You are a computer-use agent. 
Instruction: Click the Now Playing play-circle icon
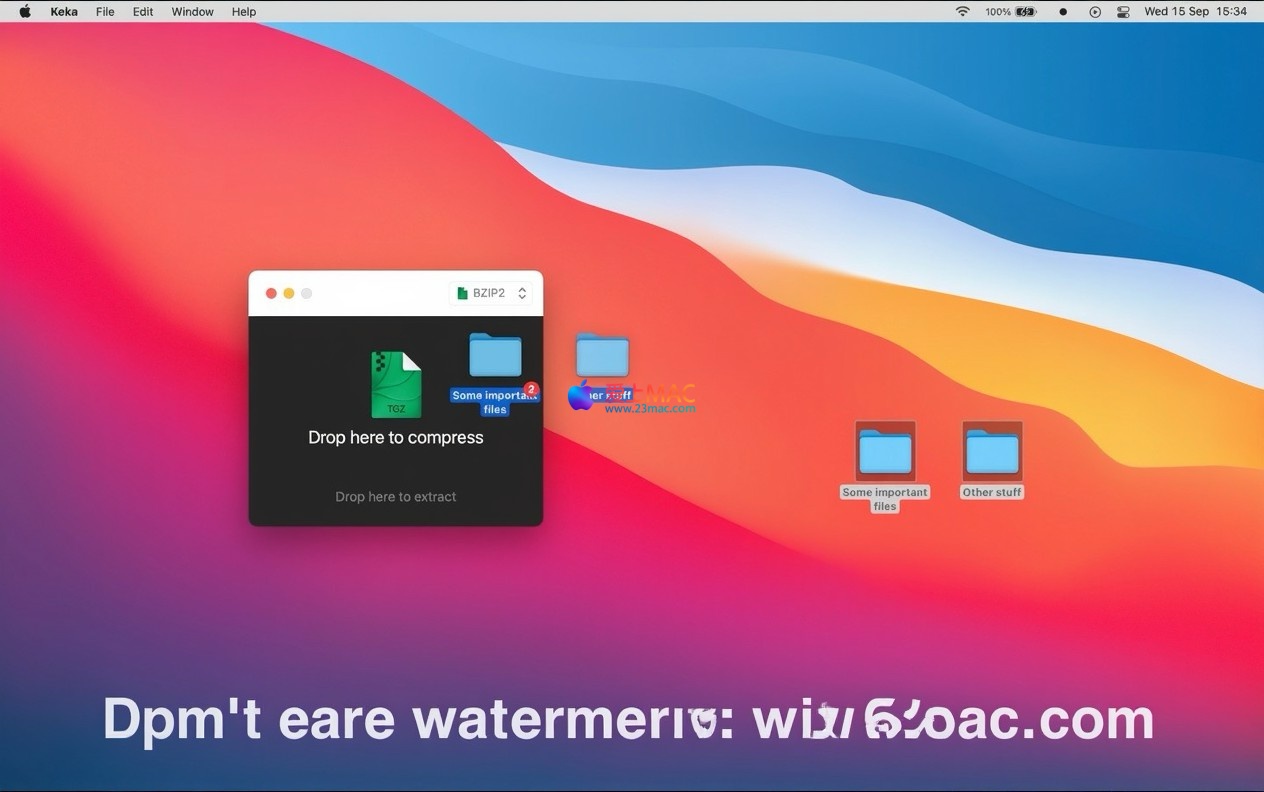[1095, 12]
